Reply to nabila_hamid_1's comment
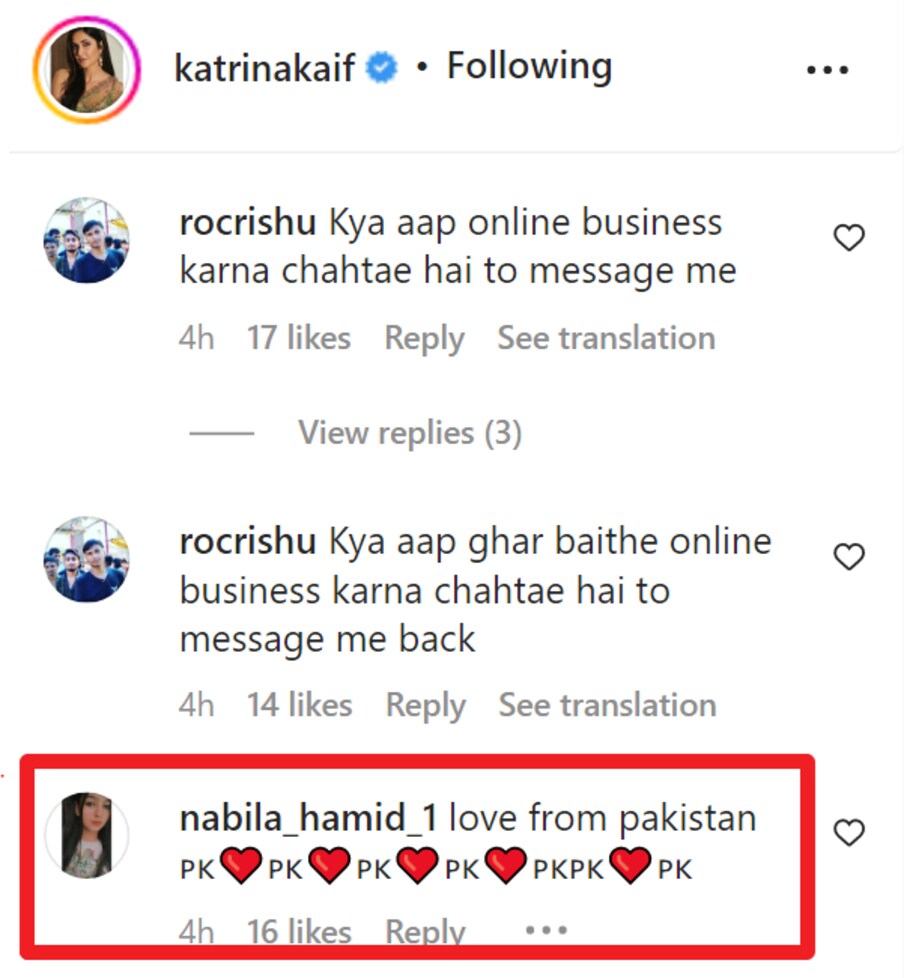 [425, 932]
